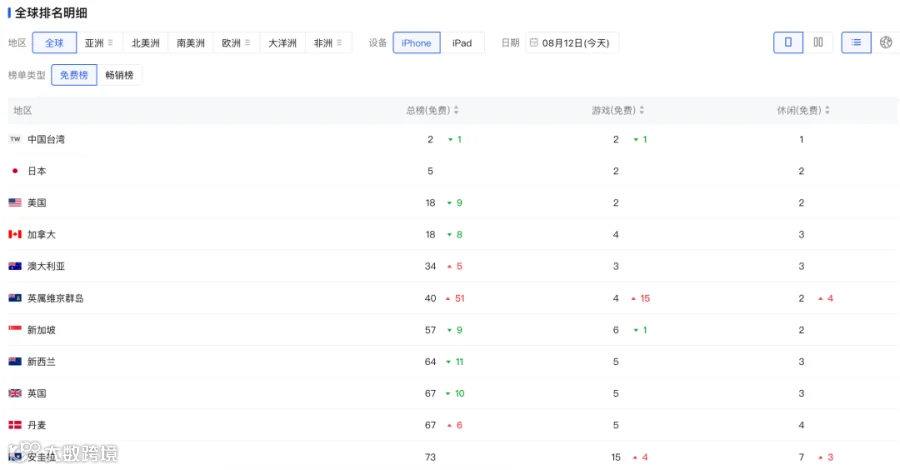Select iPad device option
This screenshot has width=900, height=470.
462,43
